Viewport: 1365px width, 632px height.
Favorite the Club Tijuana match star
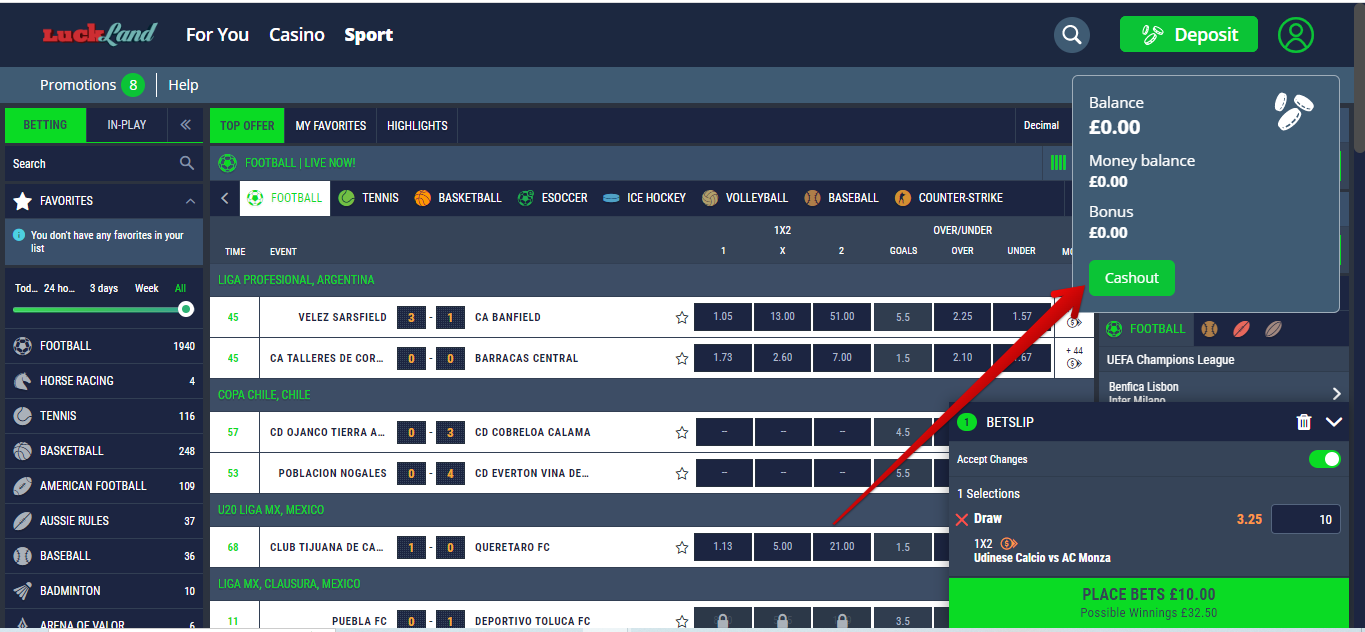682,547
